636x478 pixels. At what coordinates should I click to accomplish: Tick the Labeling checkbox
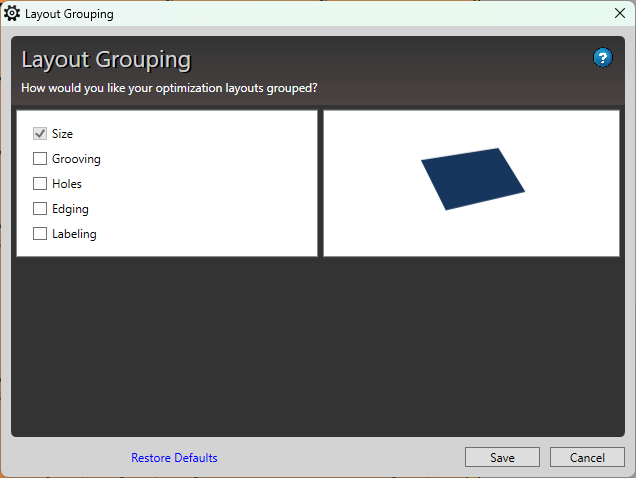tap(40, 234)
